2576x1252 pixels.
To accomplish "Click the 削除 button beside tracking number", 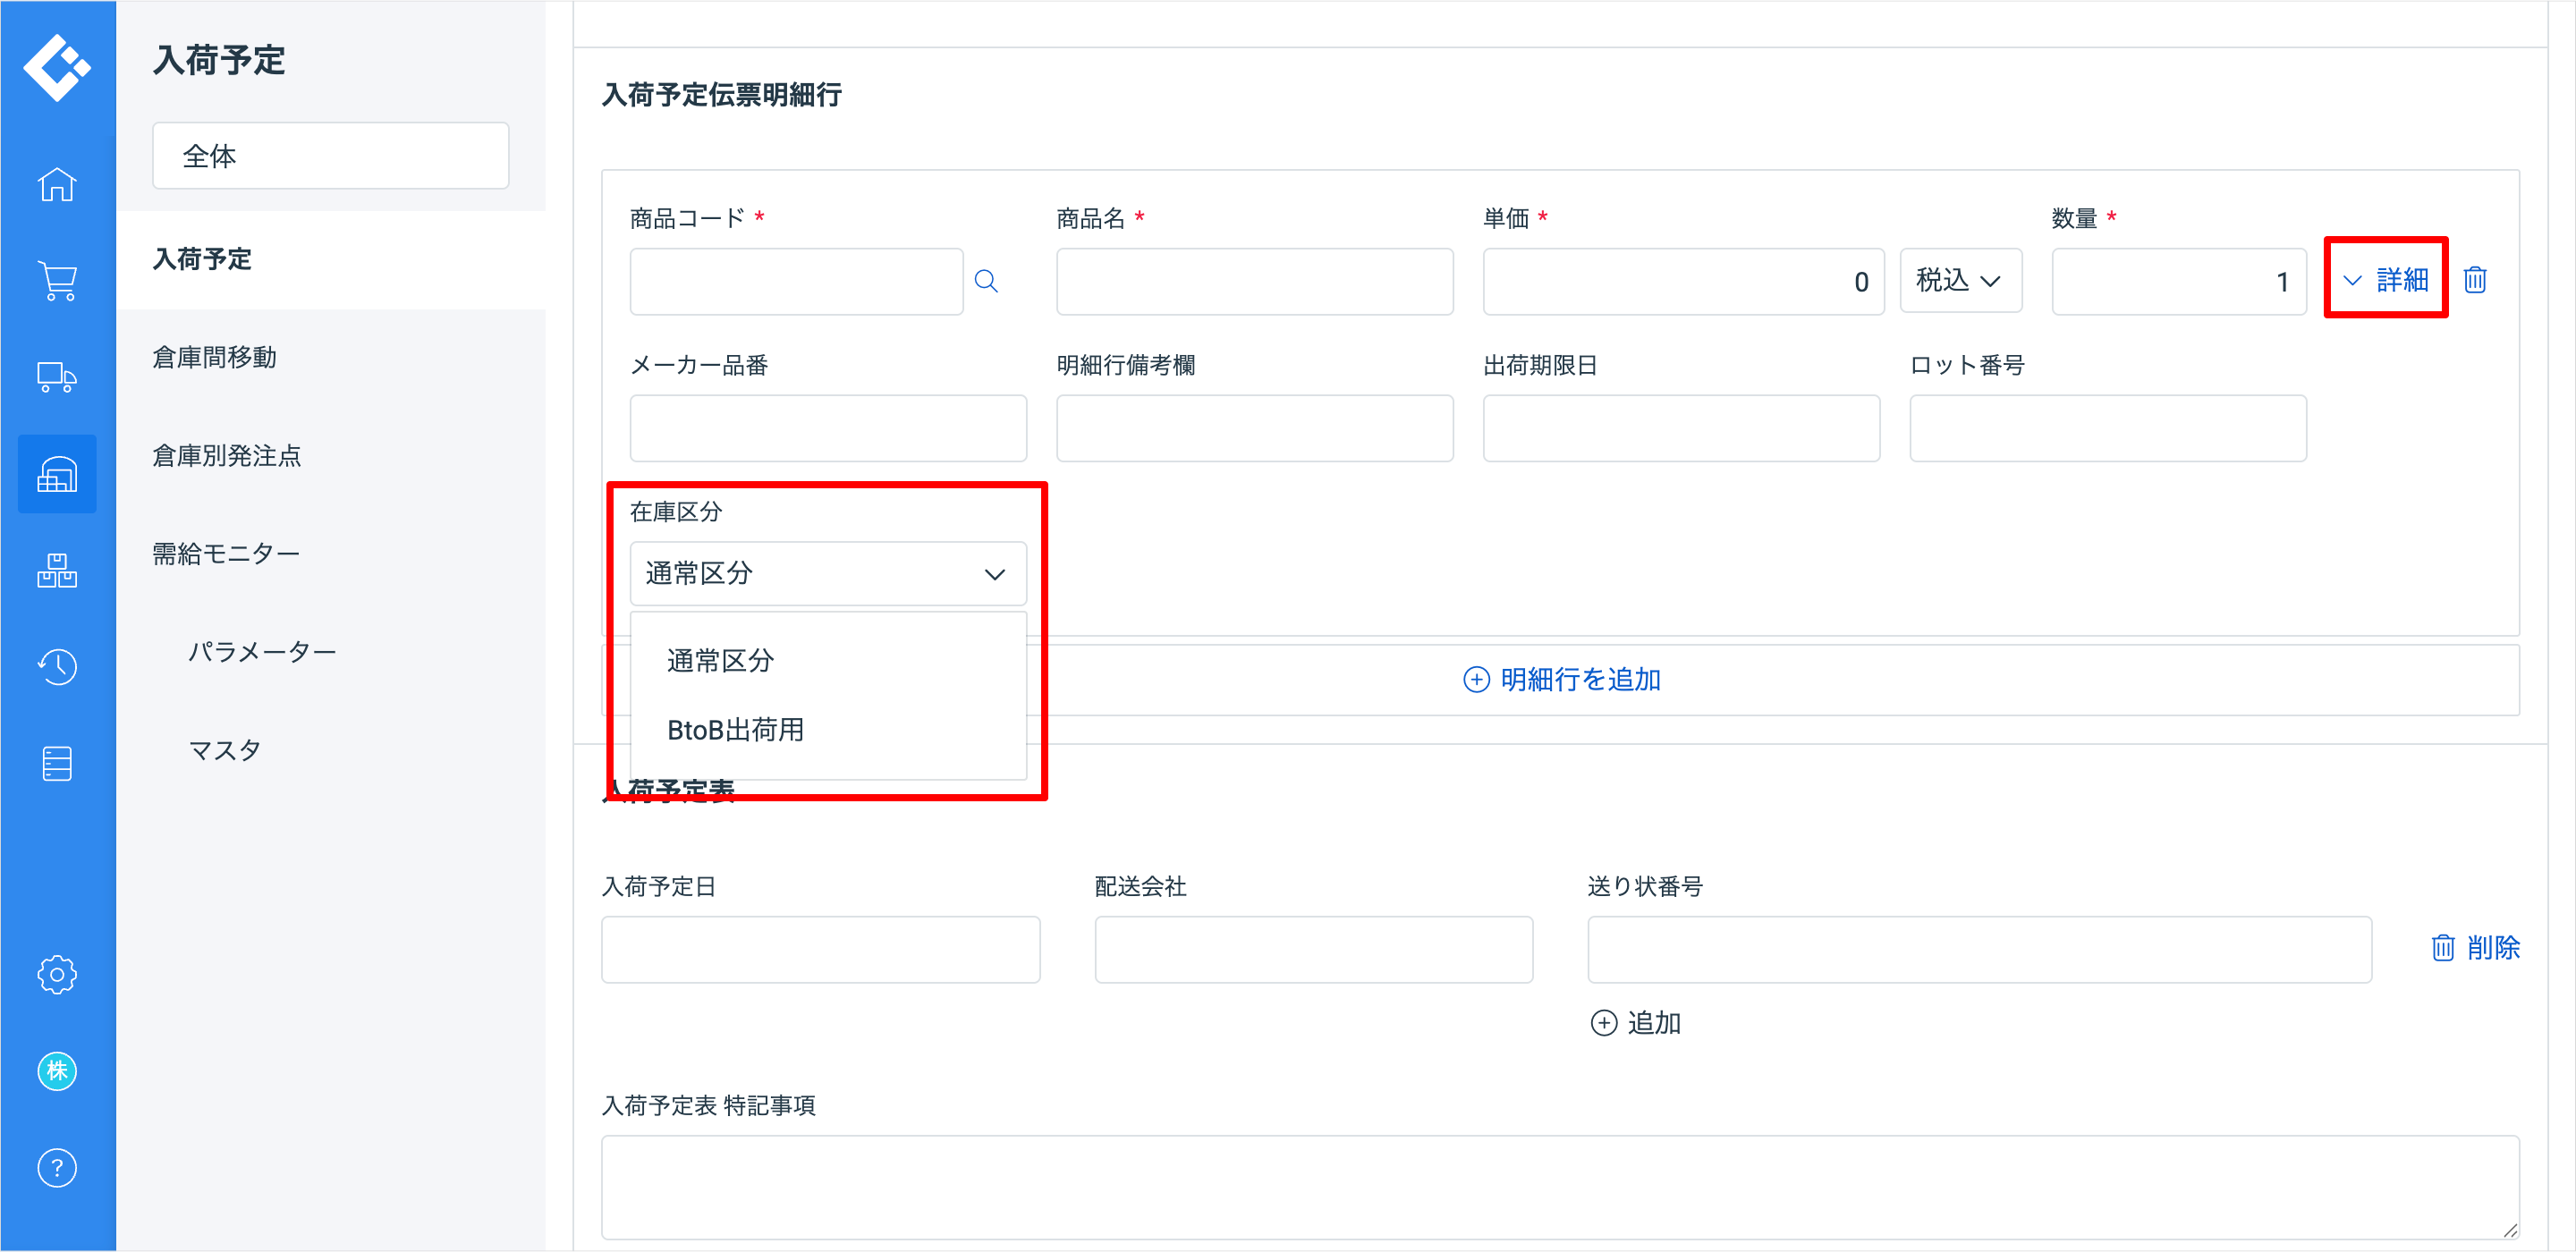I will (2475, 947).
